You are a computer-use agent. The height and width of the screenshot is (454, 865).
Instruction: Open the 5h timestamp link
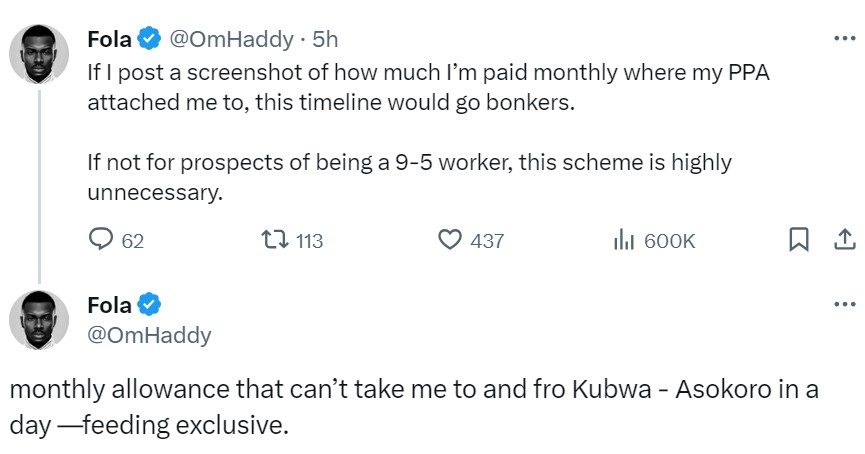325,40
